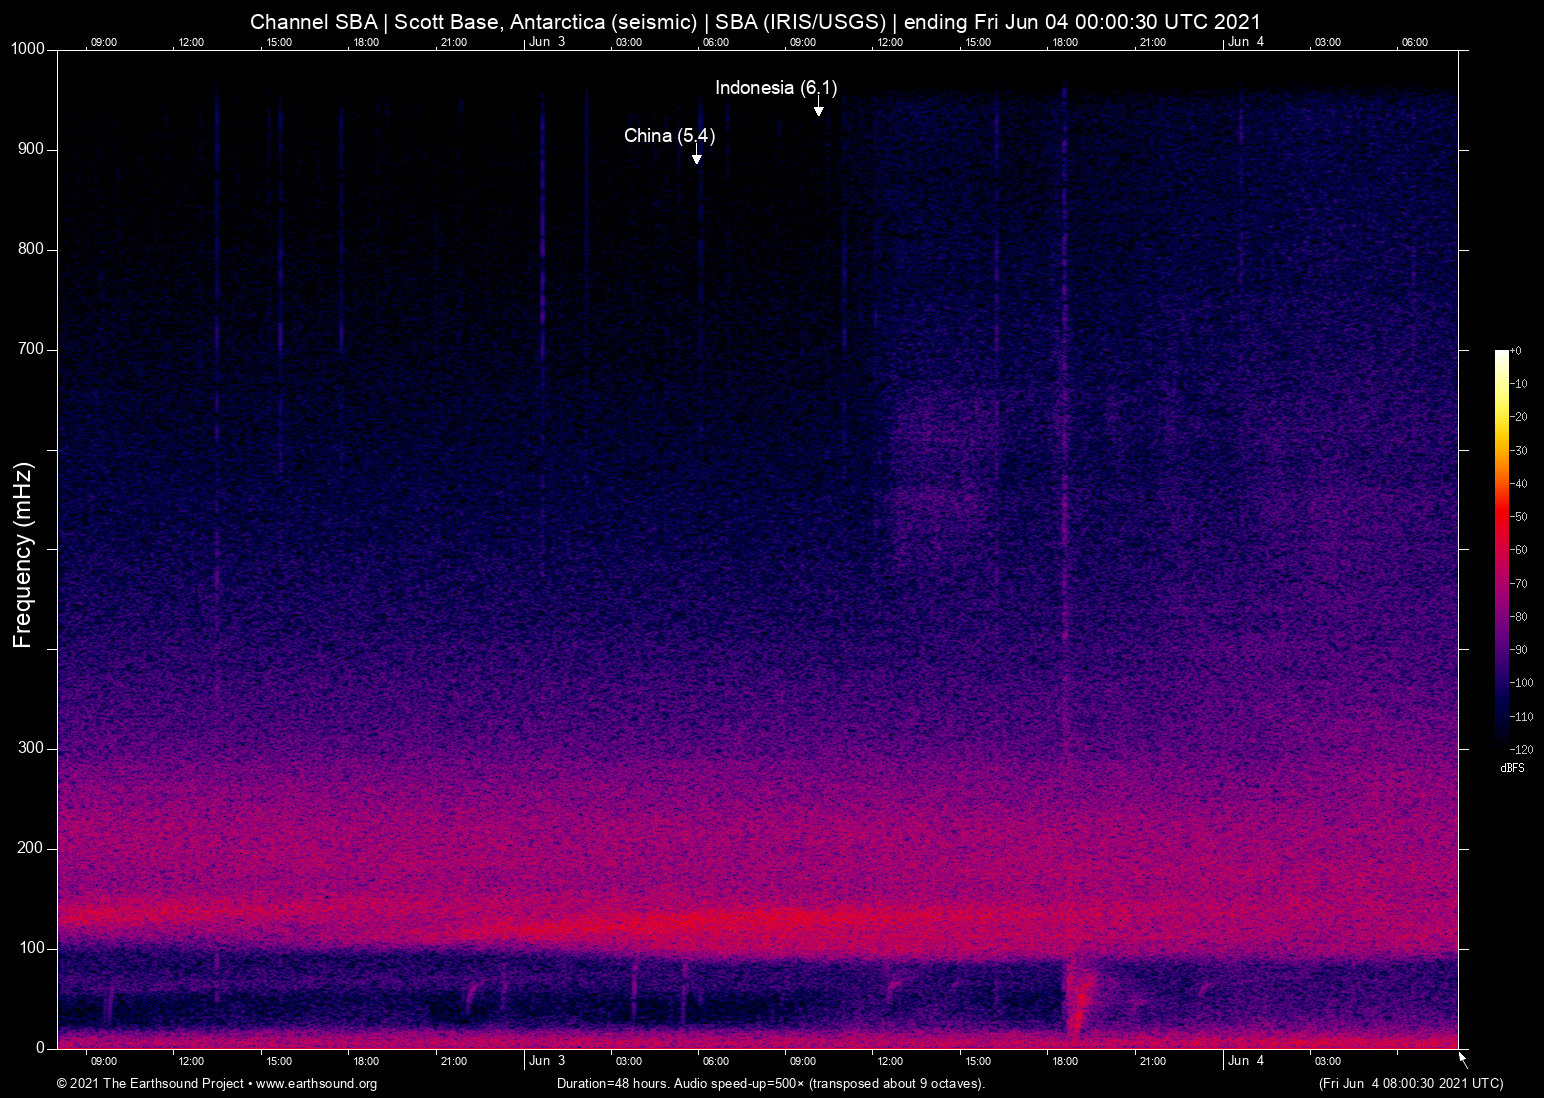This screenshot has width=1544, height=1098.
Task: Click the Jun 4 date marker on top axis
Action: [x=1246, y=42]
